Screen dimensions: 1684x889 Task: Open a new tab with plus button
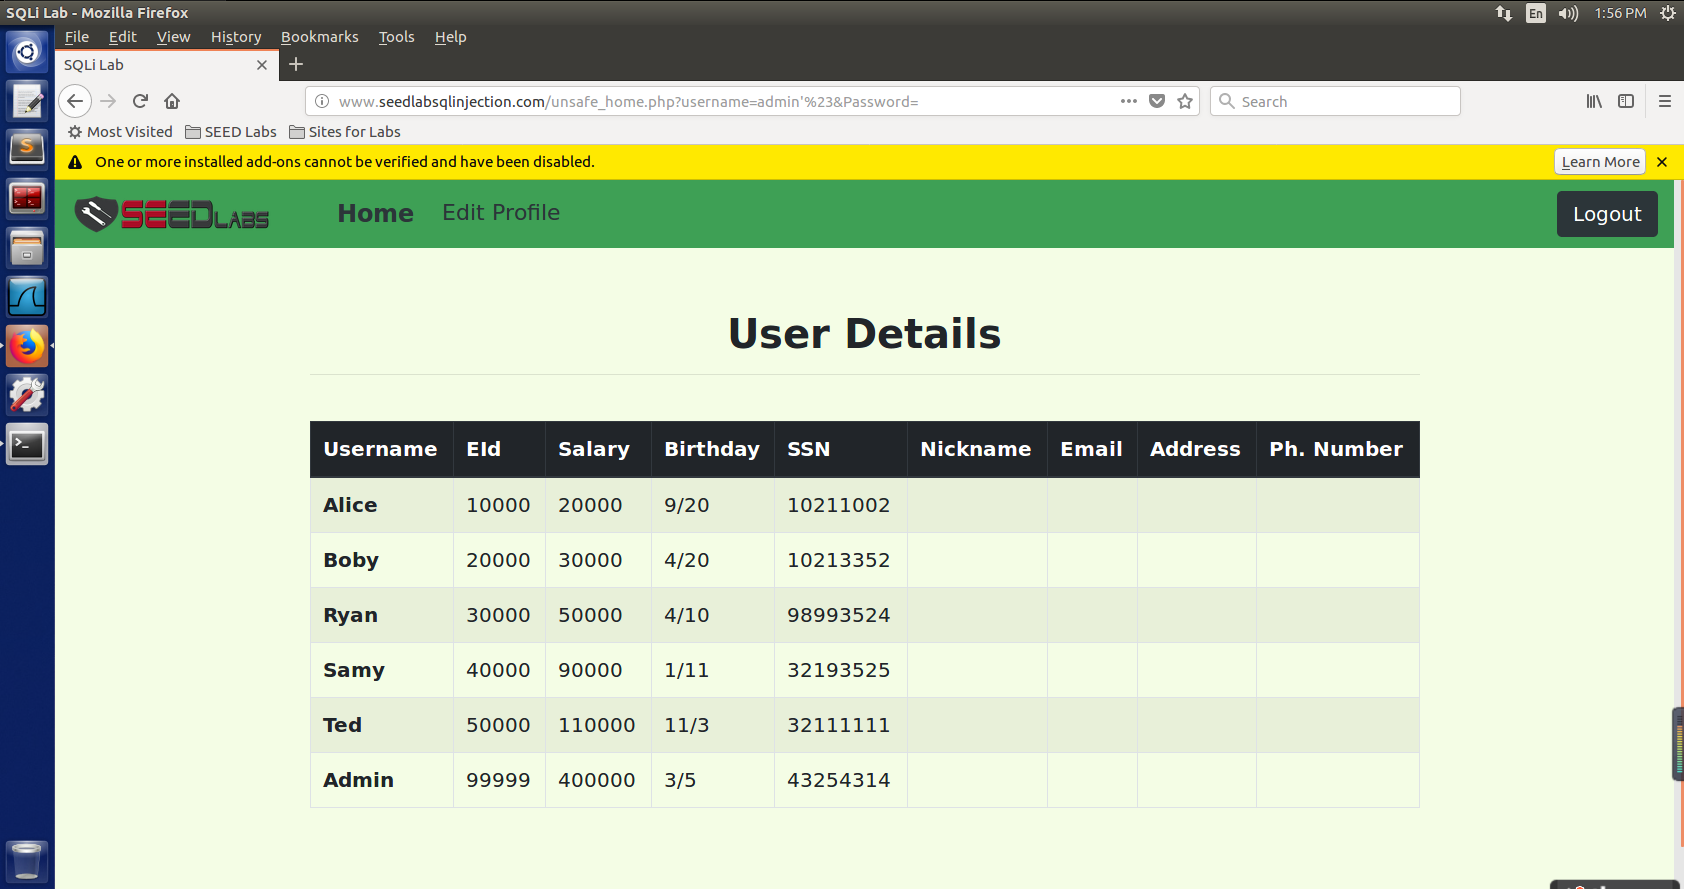pos(296,64)
